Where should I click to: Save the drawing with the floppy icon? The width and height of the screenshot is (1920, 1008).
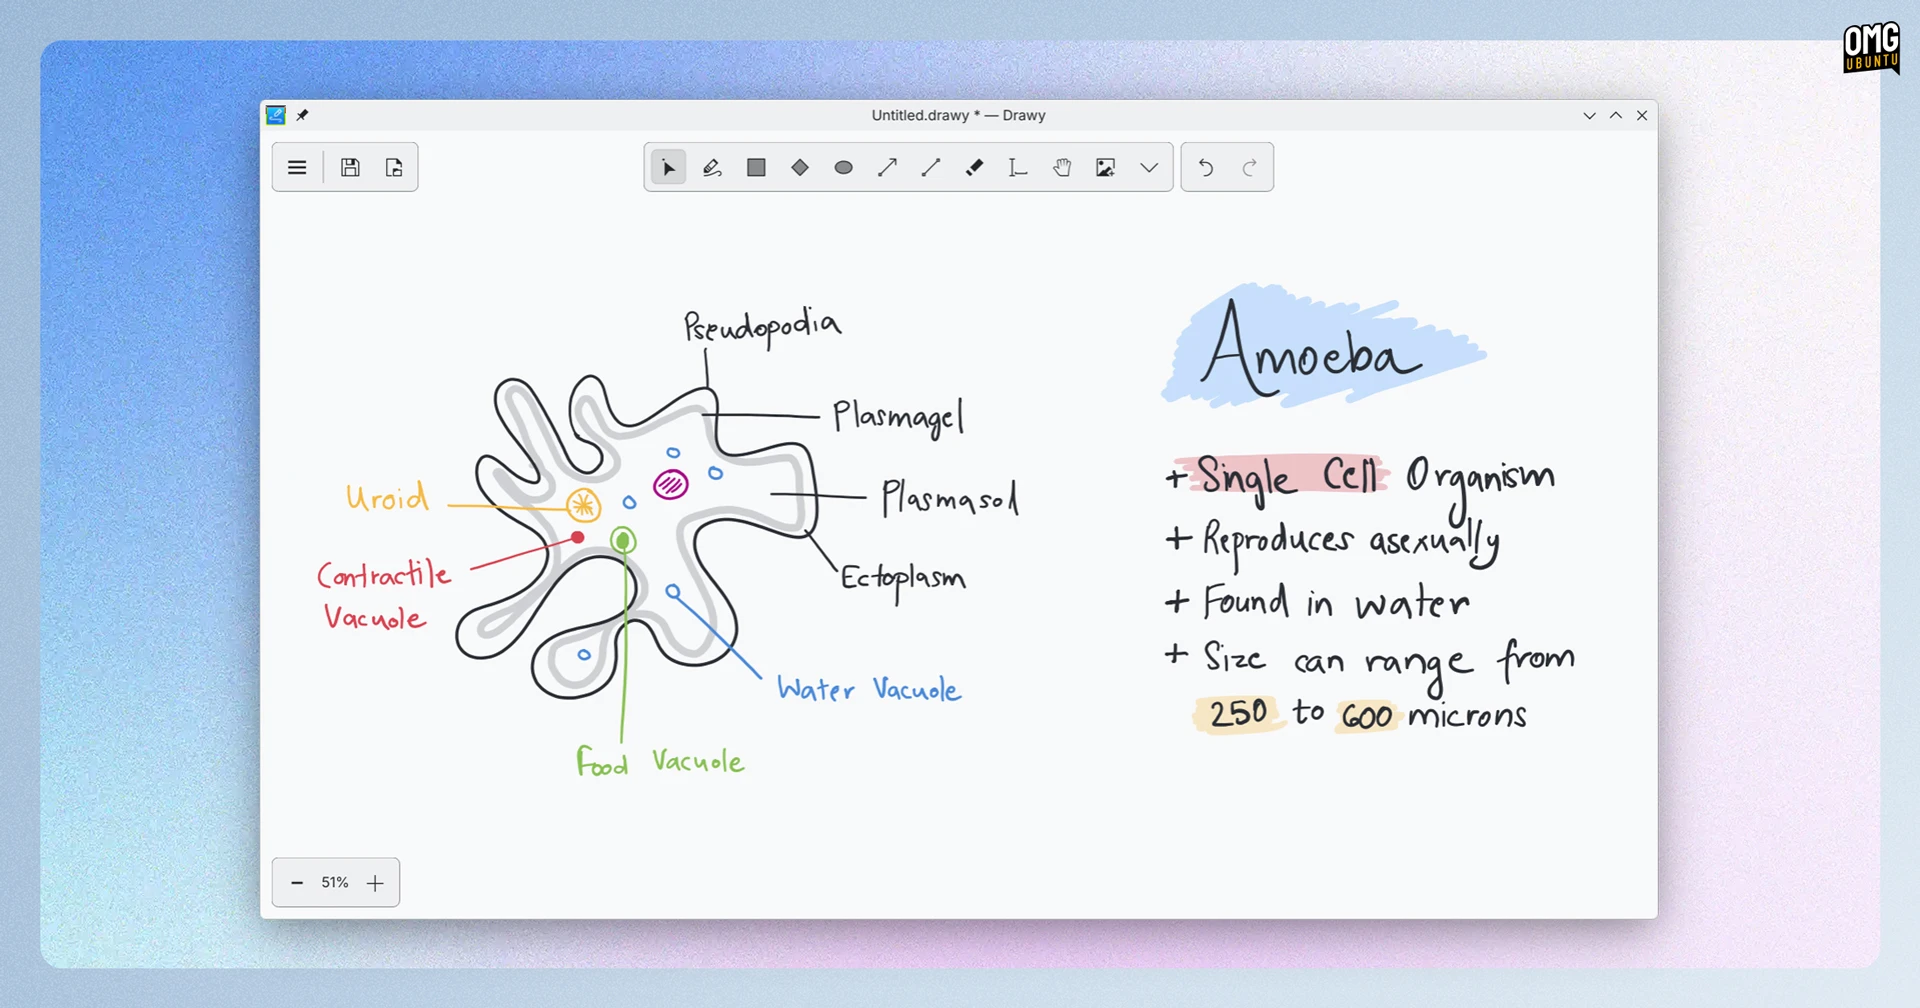pos(350,168)
